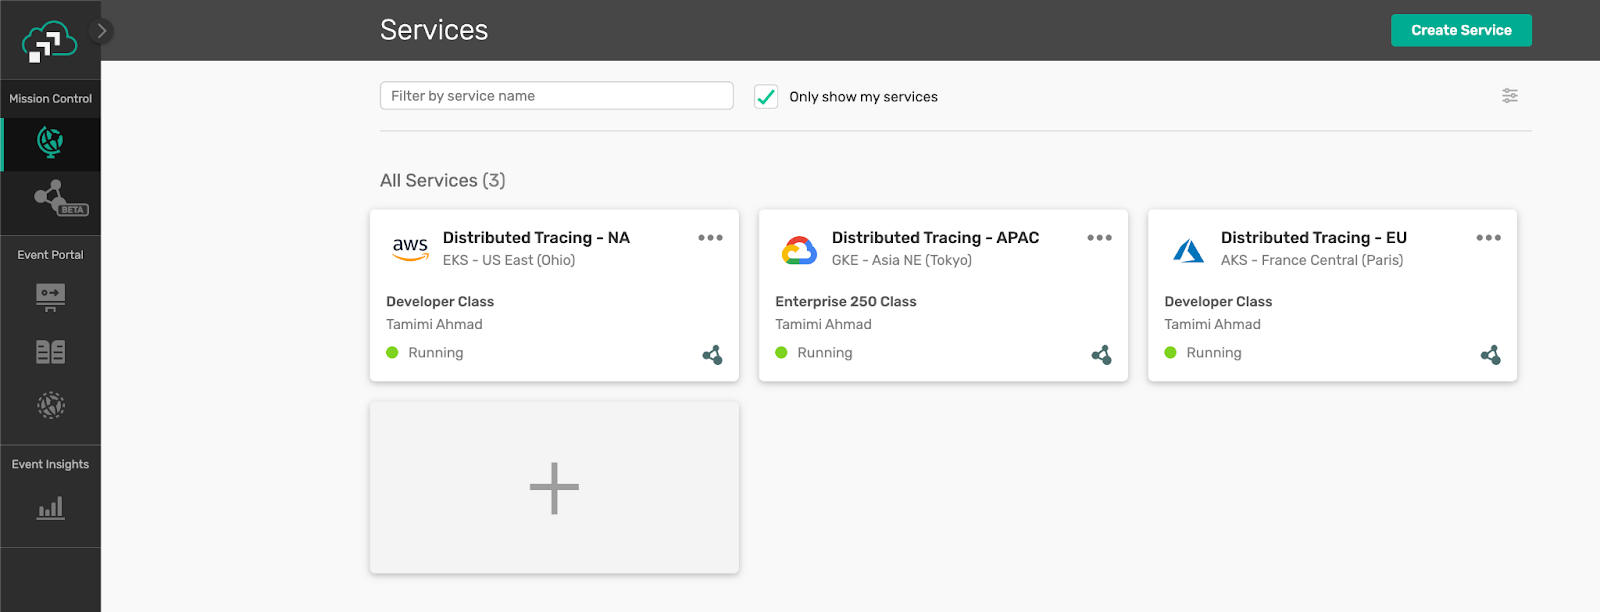
Task: Open Event Insights bar chart icon
Action: pos(50,509)
